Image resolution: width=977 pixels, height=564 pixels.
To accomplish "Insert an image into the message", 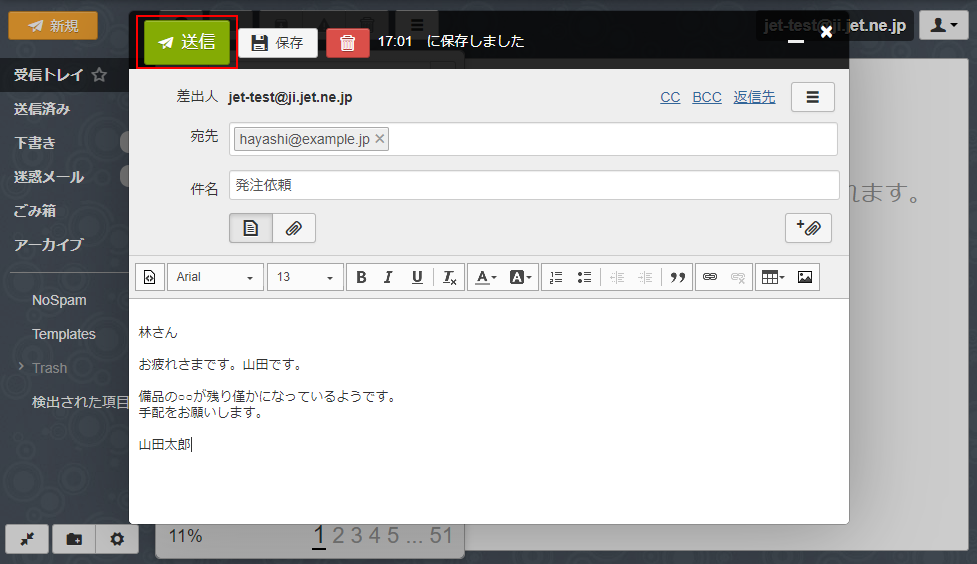I will tap(804, 277).
